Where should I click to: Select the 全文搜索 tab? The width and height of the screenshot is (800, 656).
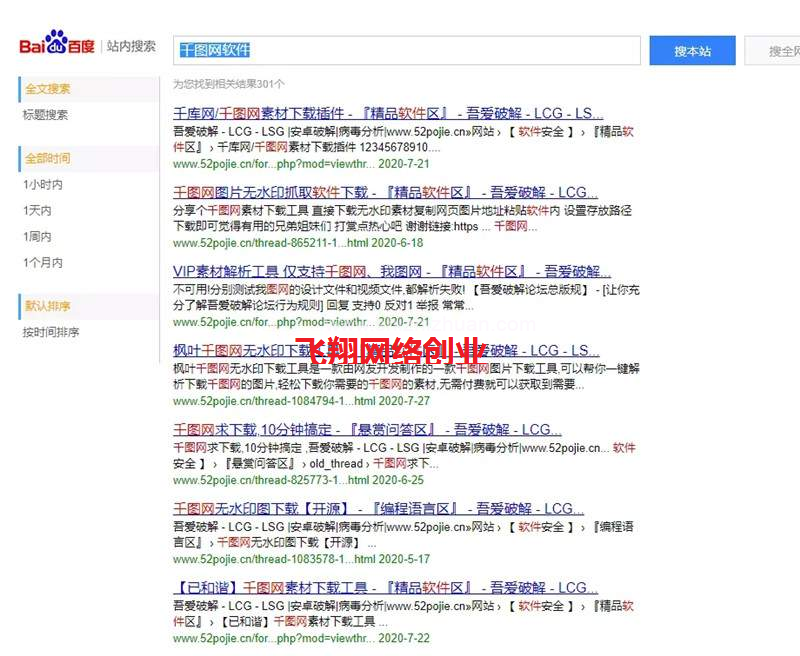coord(45,89)
